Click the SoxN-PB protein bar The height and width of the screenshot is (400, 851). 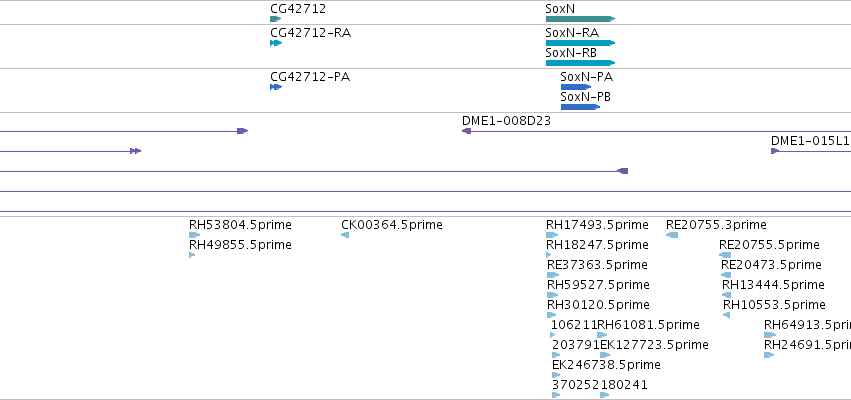(x=580, y=107)
